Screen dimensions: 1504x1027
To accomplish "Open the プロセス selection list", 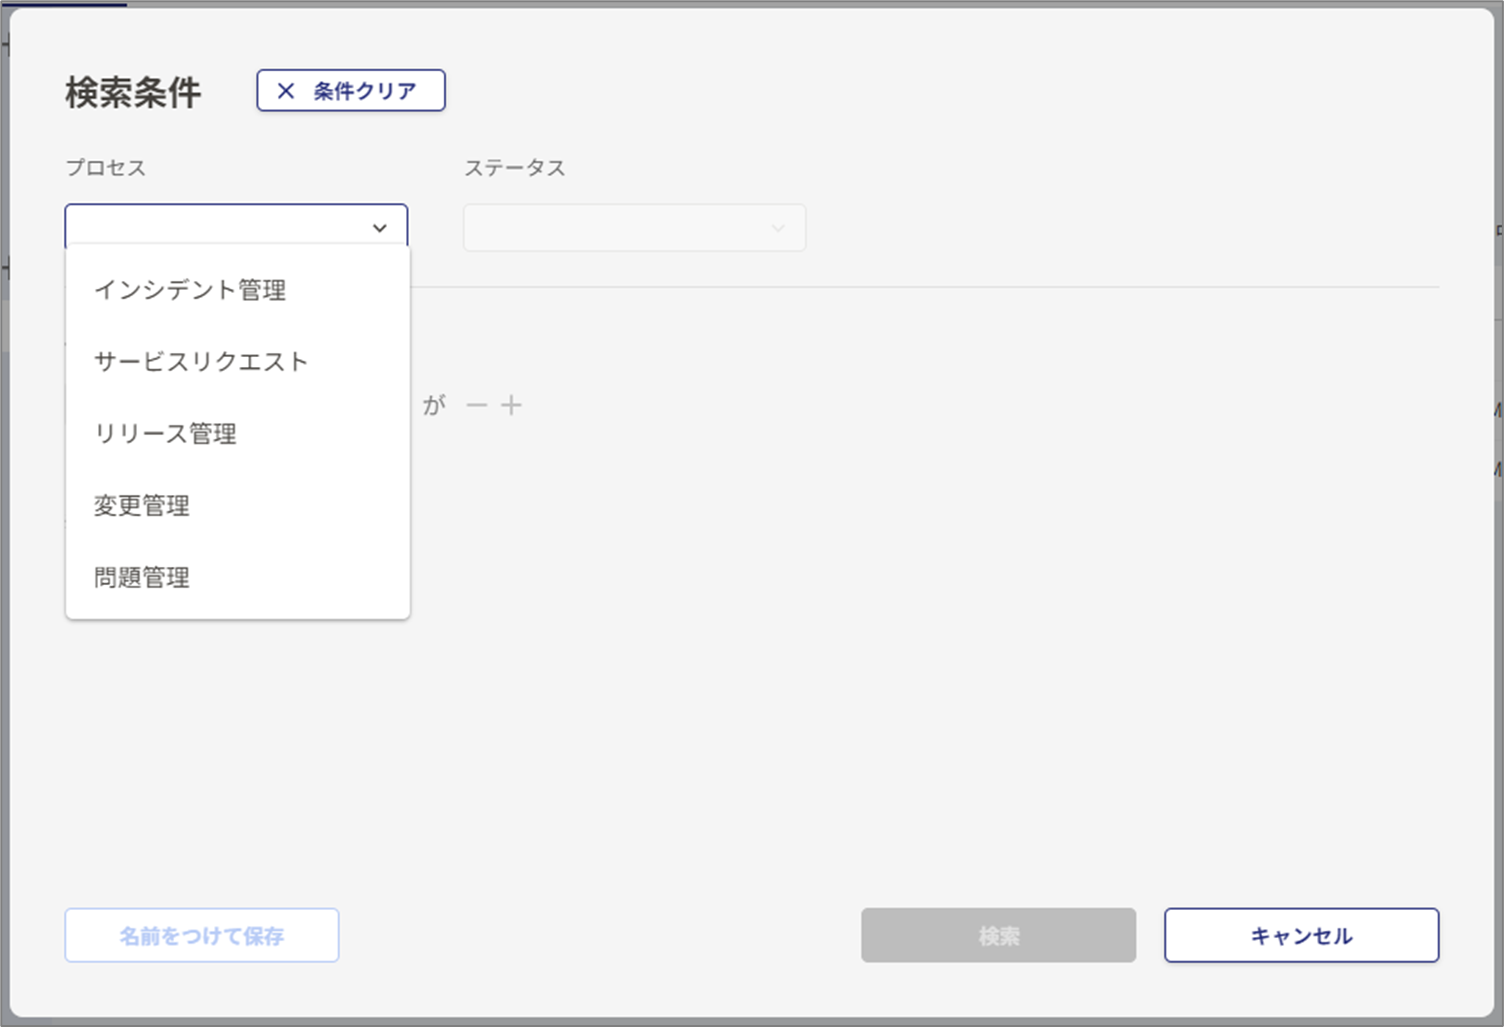I will tap(236, 225).
